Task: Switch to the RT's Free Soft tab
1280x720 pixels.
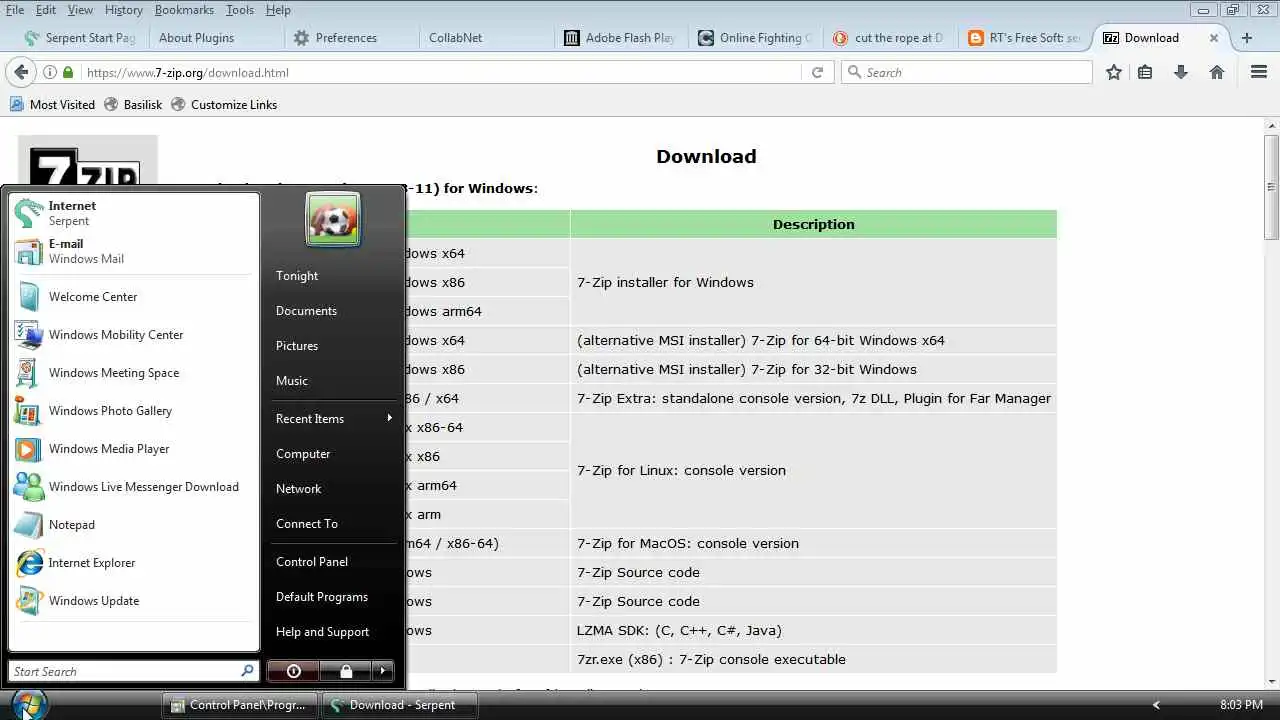Action: (x=1024, y=38)
